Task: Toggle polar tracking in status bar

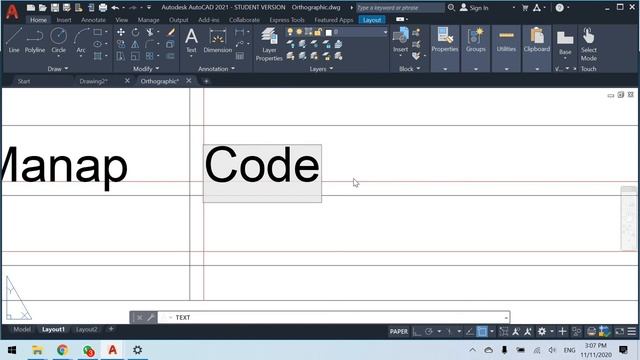Action: click(x=429, y=331)
